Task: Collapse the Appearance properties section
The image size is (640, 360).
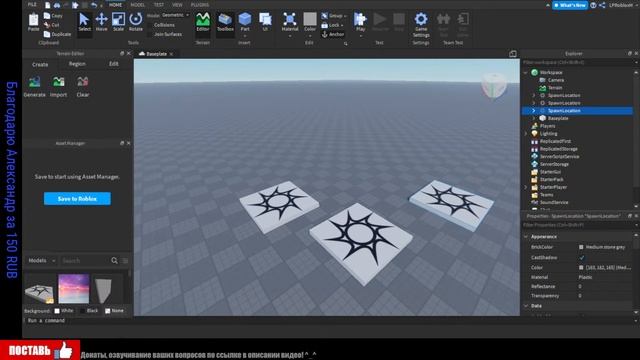Action: (526, 237)
